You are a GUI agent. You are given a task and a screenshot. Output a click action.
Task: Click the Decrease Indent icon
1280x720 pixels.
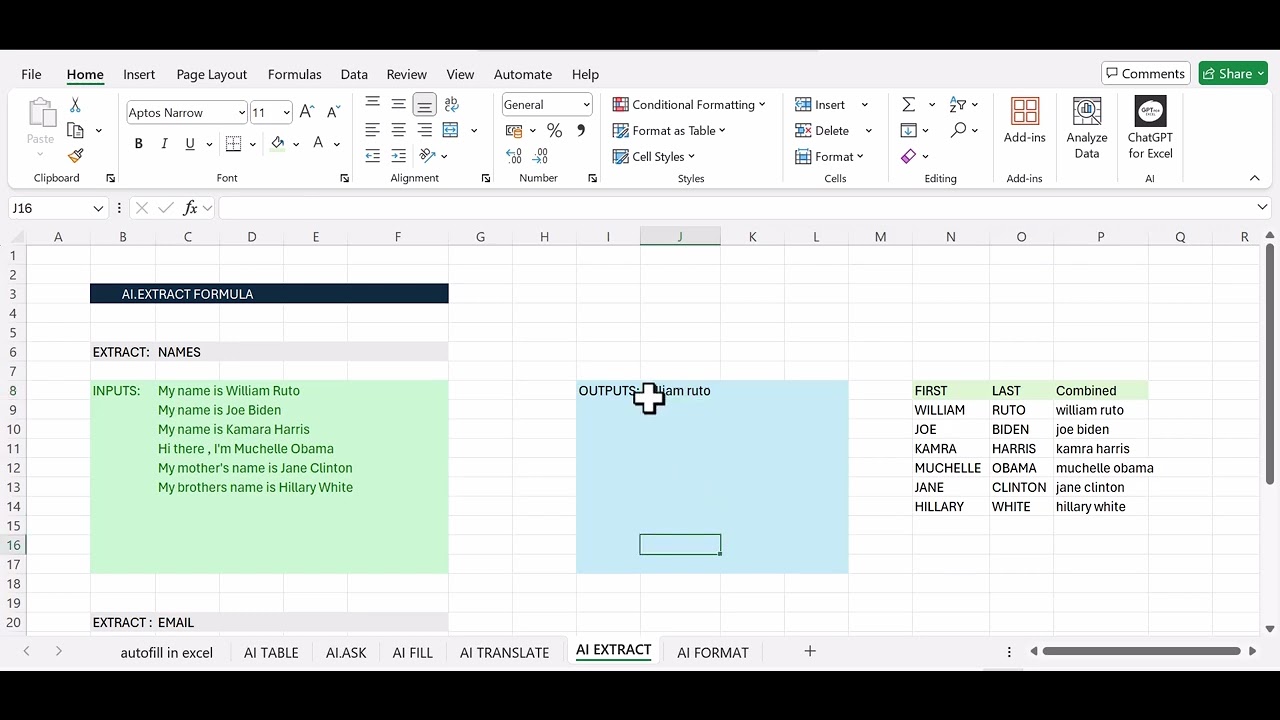pyautogui.click(x=373, y=156)
